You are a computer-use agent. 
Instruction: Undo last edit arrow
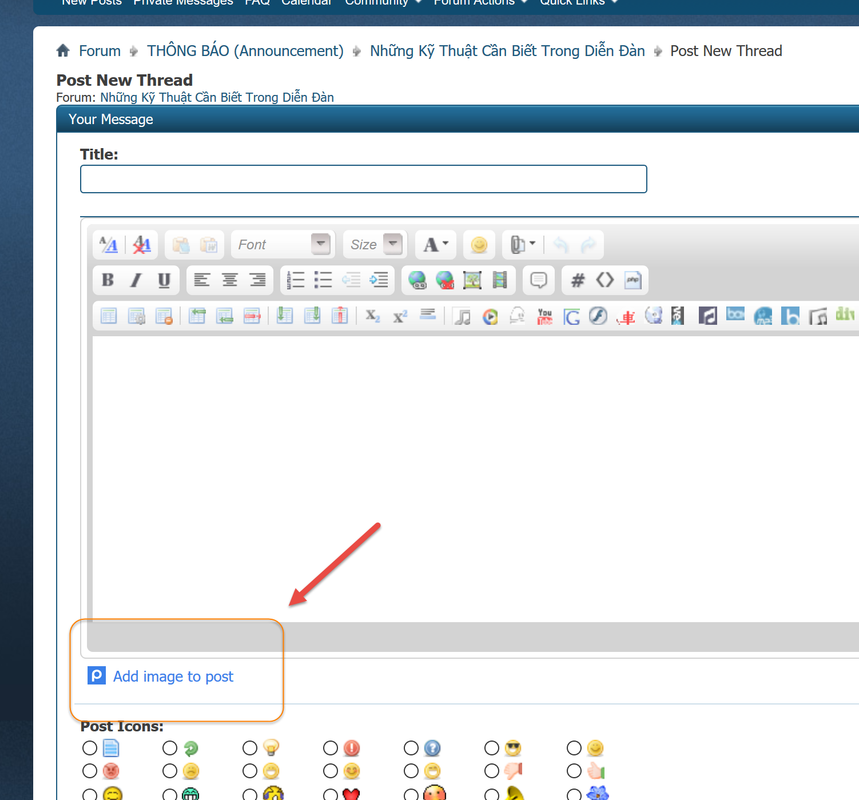[x=560, y=244]
